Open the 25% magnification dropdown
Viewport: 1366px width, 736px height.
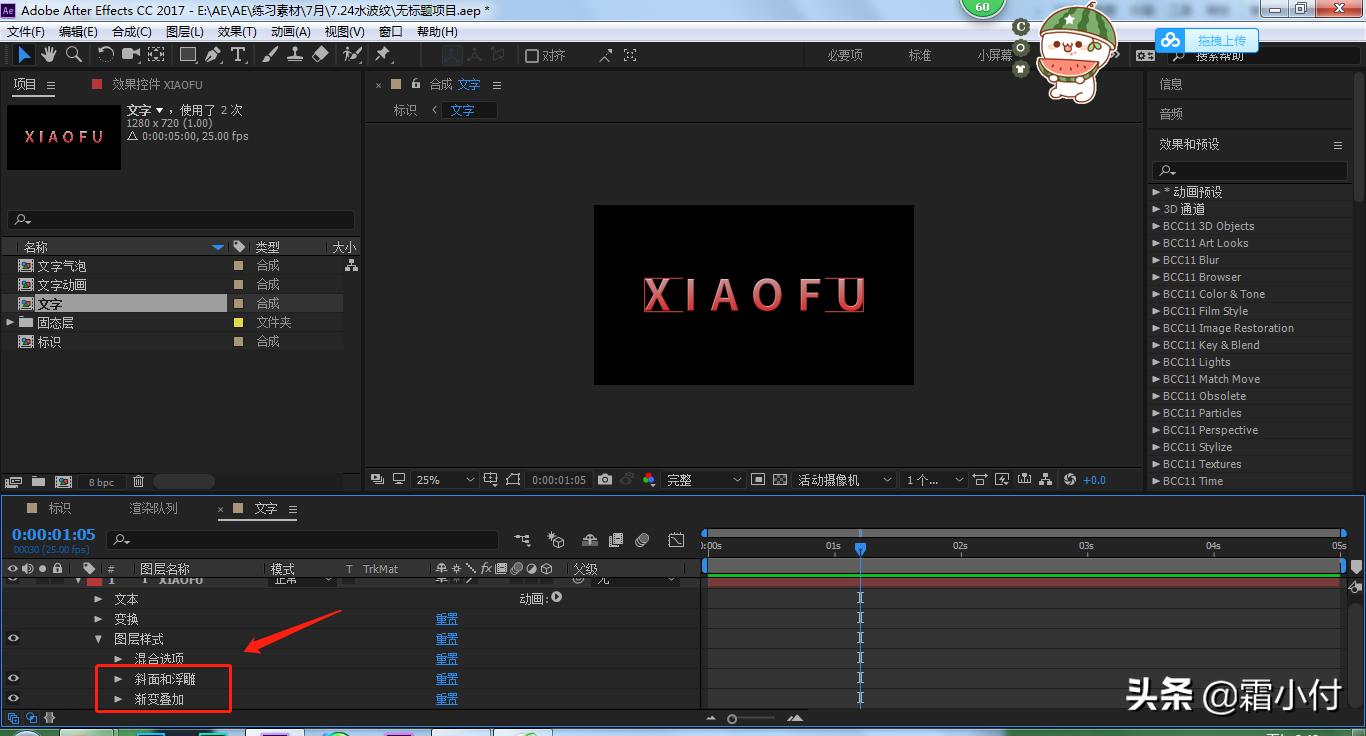tap(445, 480)
